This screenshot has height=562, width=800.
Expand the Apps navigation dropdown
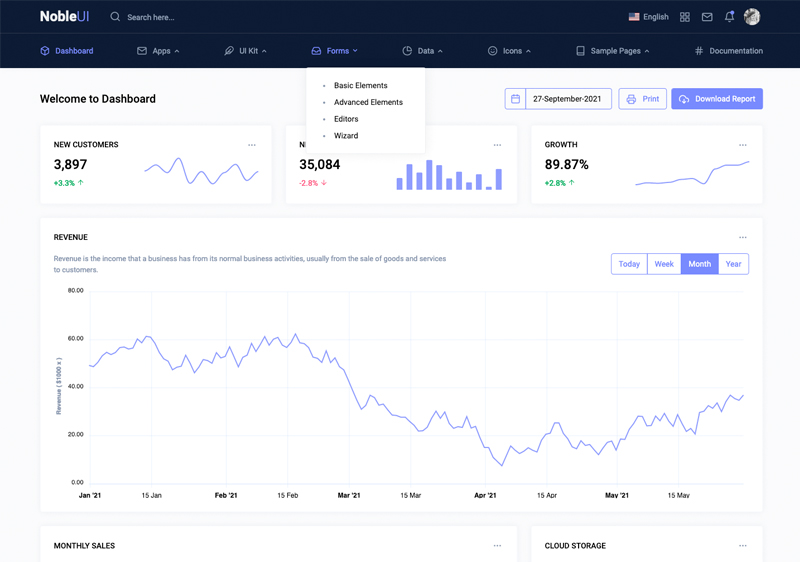(158, 51)
